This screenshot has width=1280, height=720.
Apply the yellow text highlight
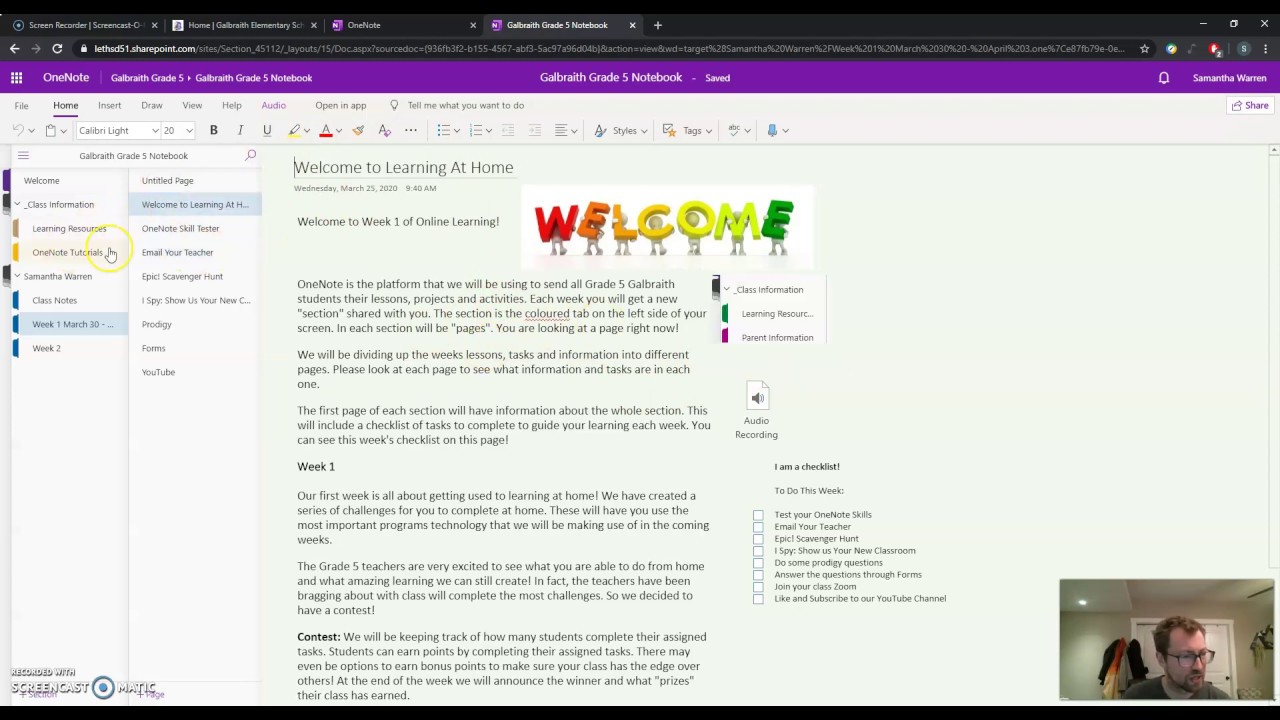coord(294,130)
